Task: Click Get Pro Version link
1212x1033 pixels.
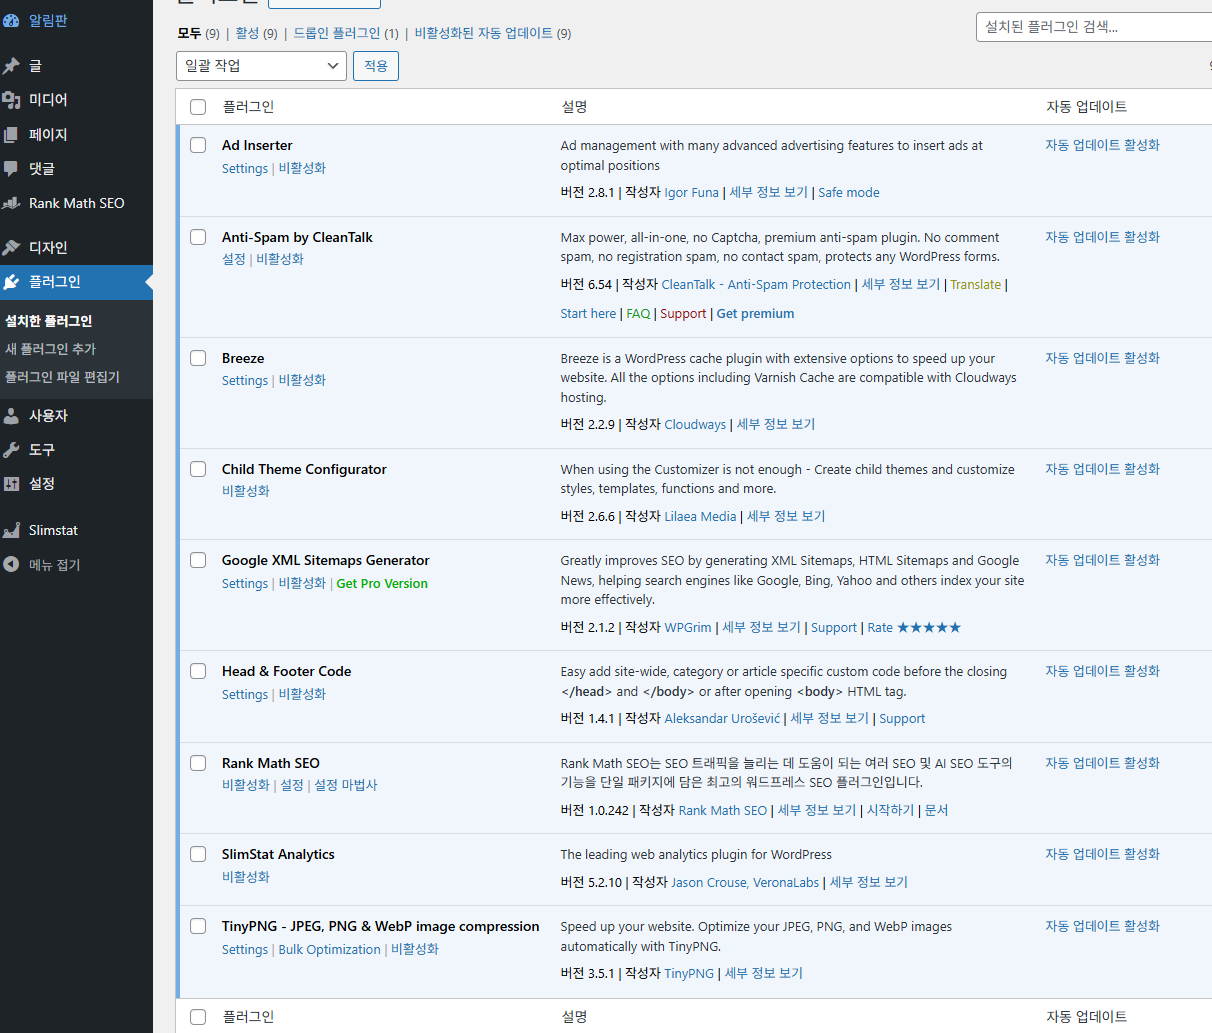Action: [x=382, y=584]
